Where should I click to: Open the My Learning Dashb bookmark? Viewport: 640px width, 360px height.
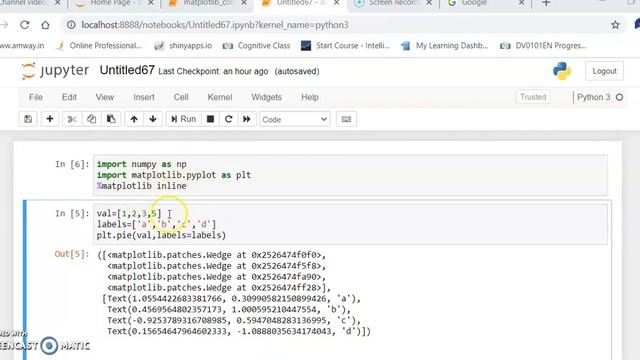[x=445, y=46]
